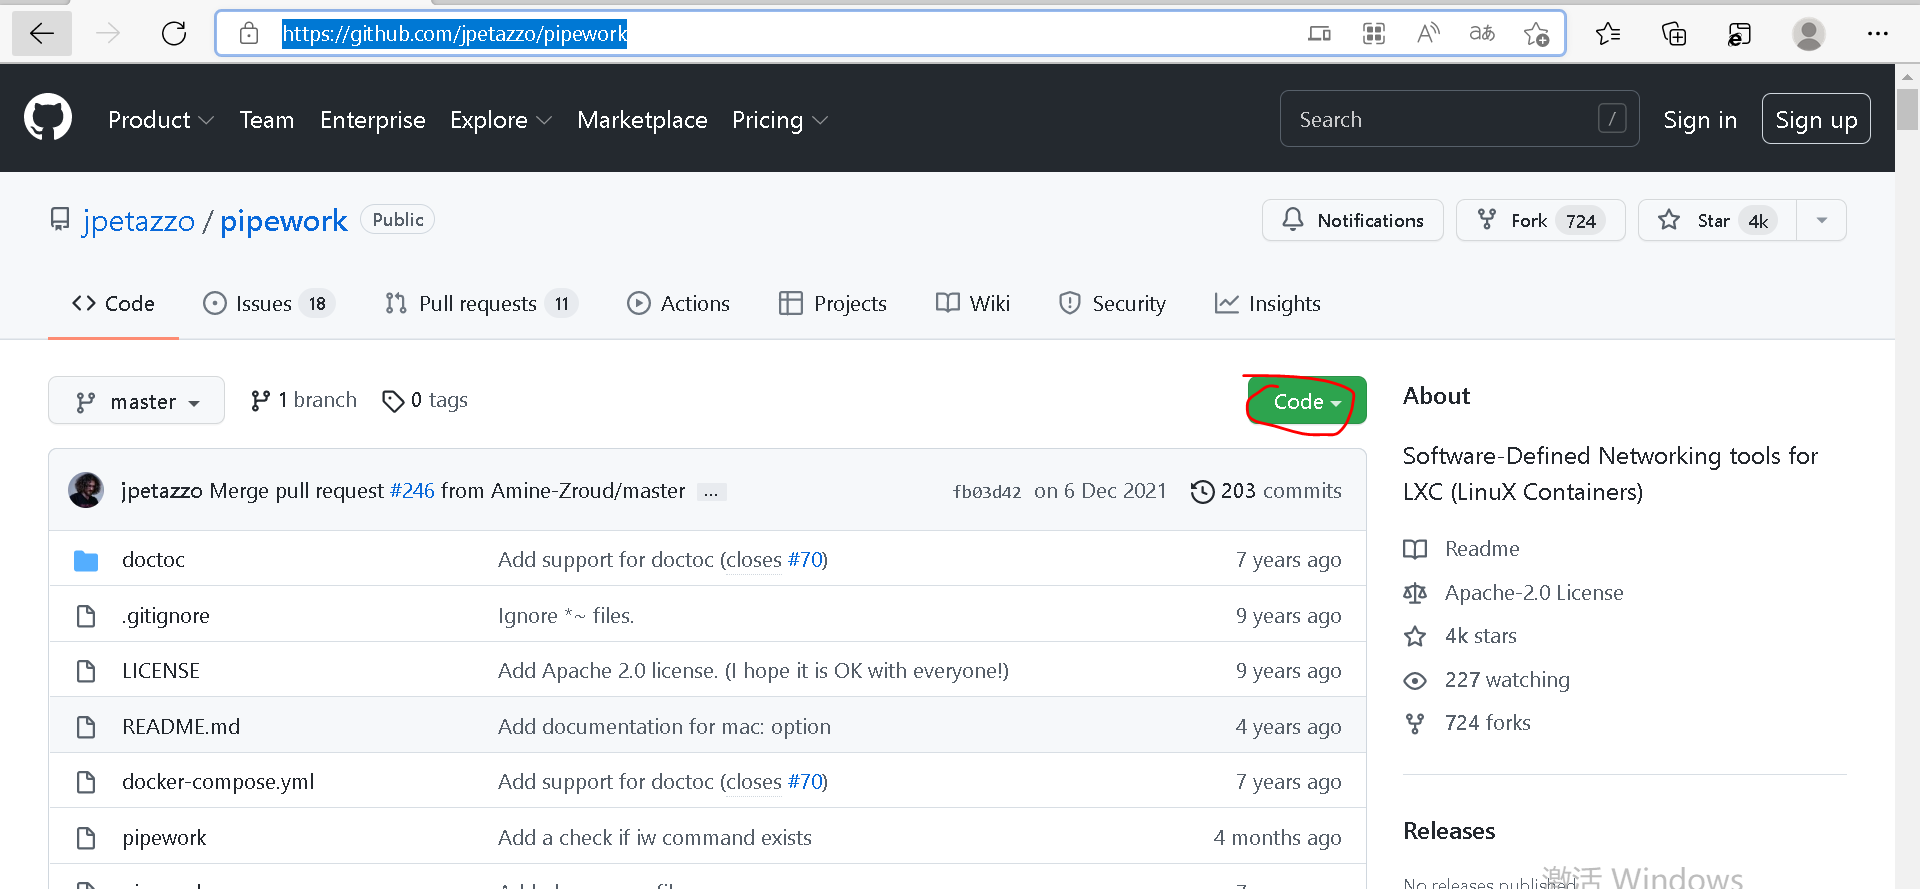Click the QR code icon in address bar
The height and width of the screenshot is (889, 1920).
point(1374,34)
